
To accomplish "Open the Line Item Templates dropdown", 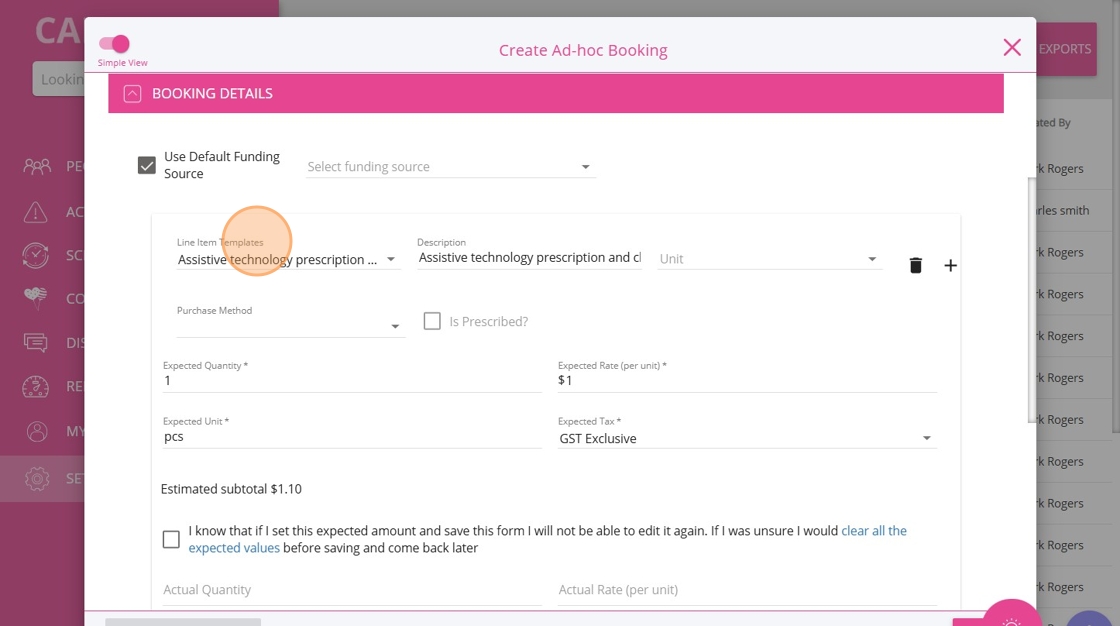I will (288, 260).
